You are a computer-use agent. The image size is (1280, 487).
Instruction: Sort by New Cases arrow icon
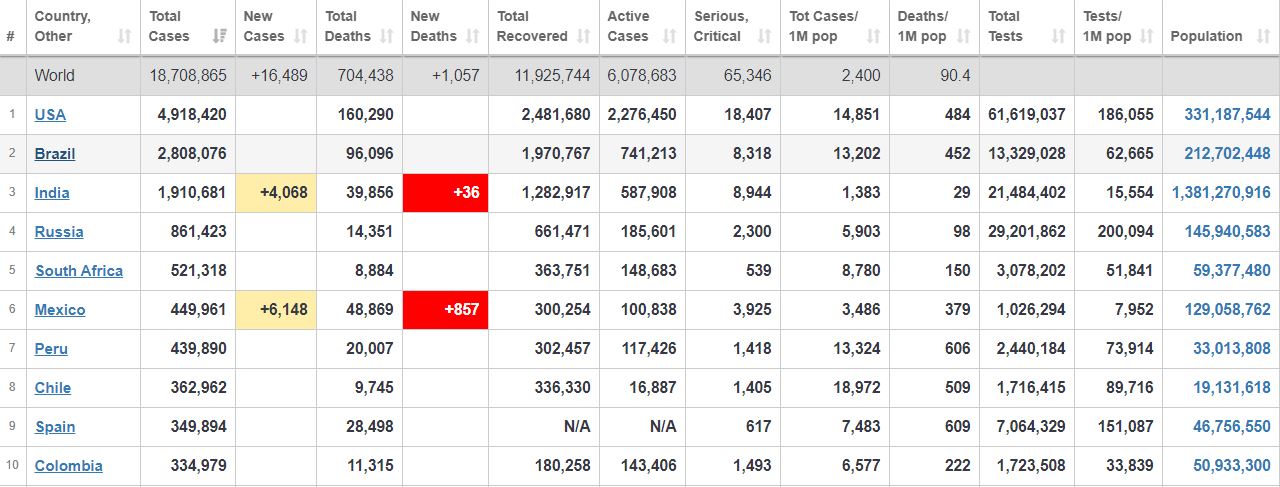tap(302, 36)
